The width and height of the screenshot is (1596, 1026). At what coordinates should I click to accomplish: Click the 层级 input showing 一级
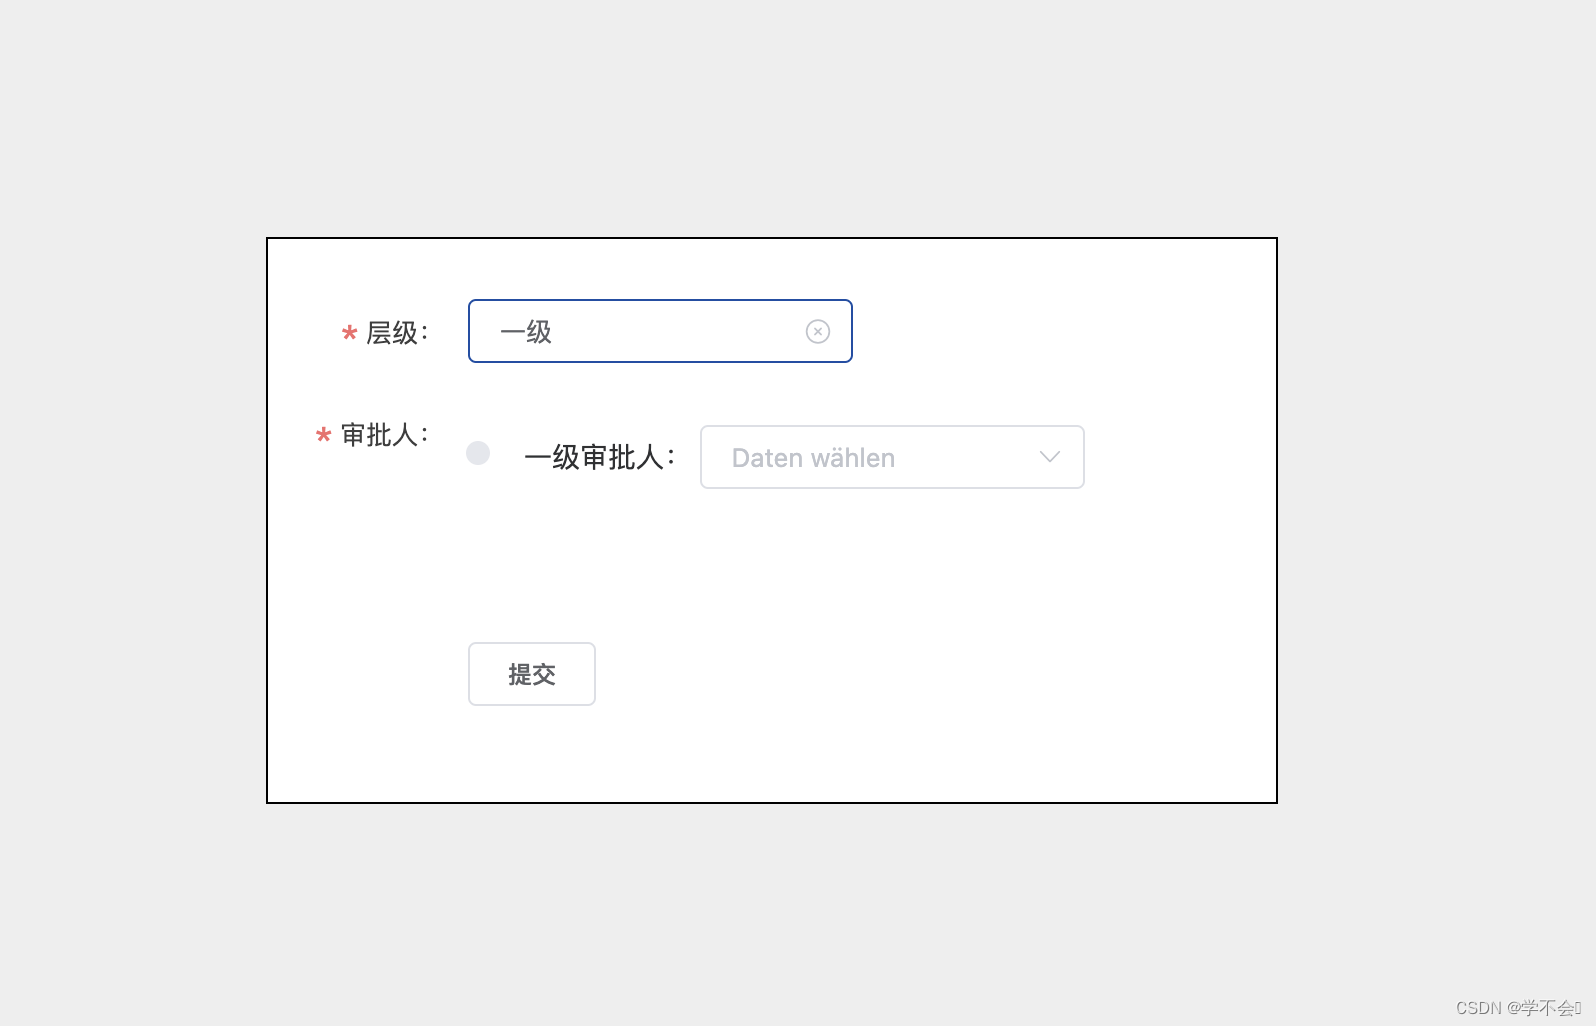click(660, 331)
